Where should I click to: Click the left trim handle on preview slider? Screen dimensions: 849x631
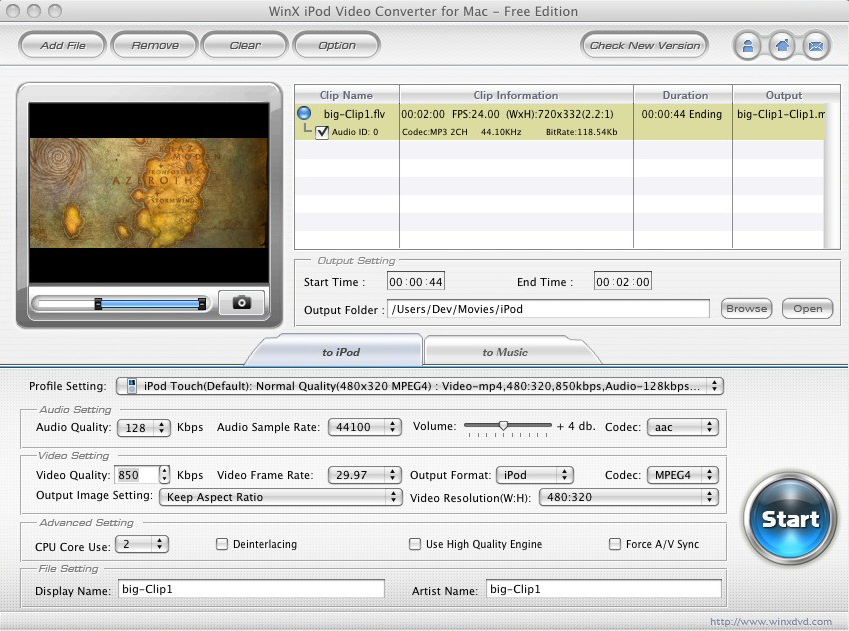point(98,303)
